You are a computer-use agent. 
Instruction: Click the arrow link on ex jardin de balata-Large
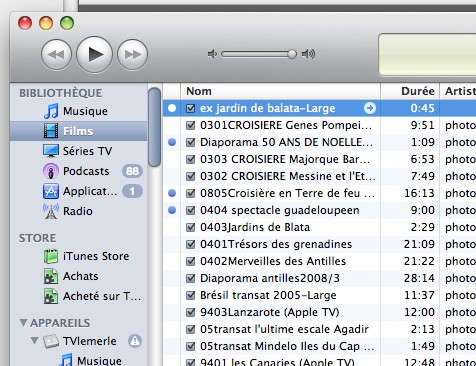370,108
